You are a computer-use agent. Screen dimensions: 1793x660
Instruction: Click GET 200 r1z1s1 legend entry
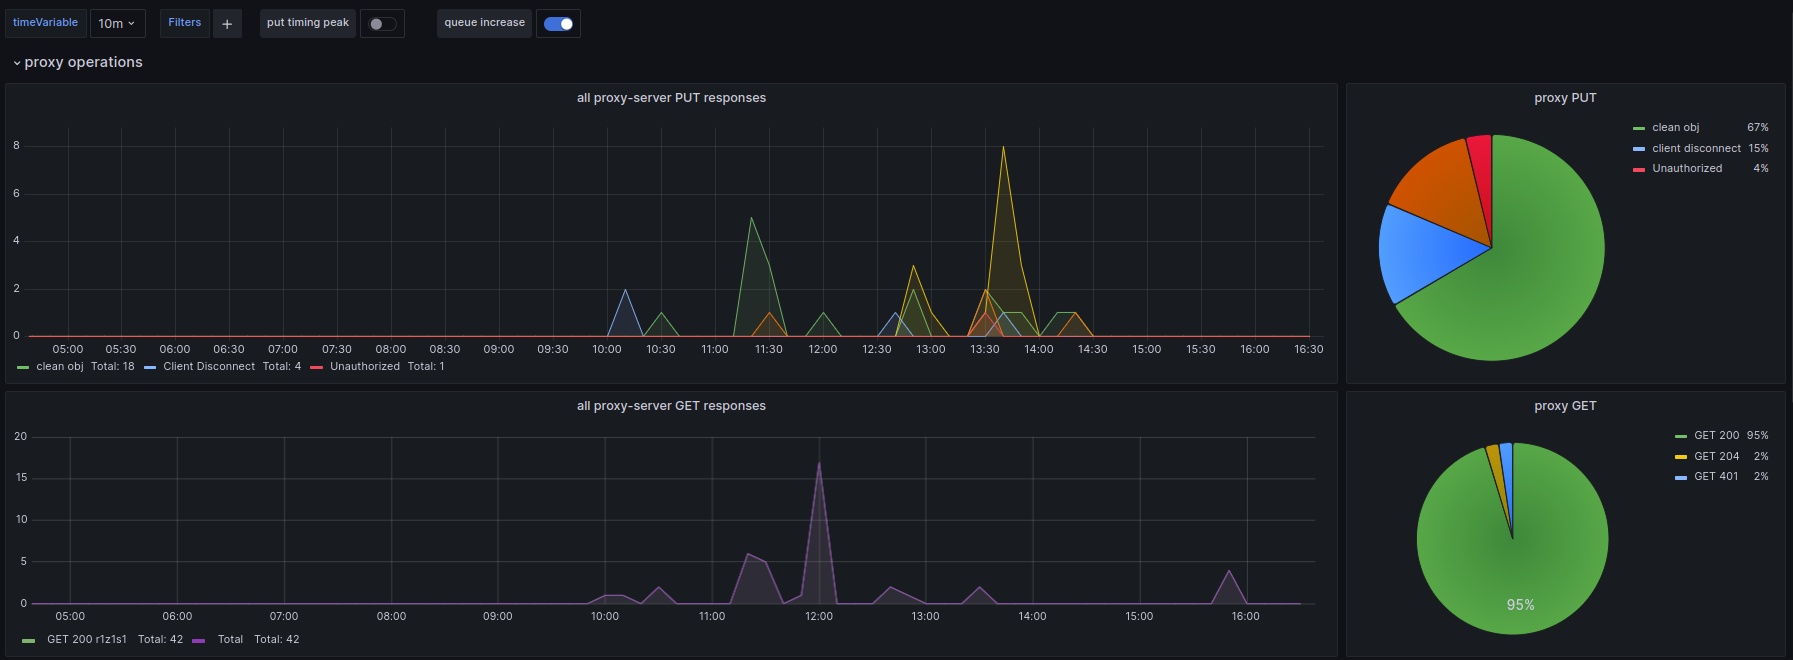pyautogui.click(x=87, y=640)
